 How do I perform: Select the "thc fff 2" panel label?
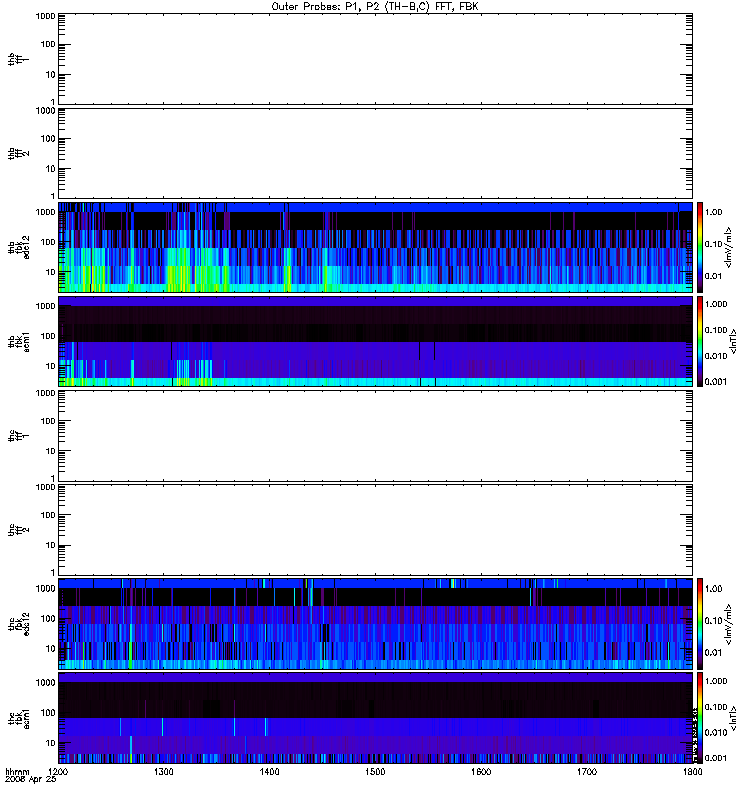click(x=18, y=530)
